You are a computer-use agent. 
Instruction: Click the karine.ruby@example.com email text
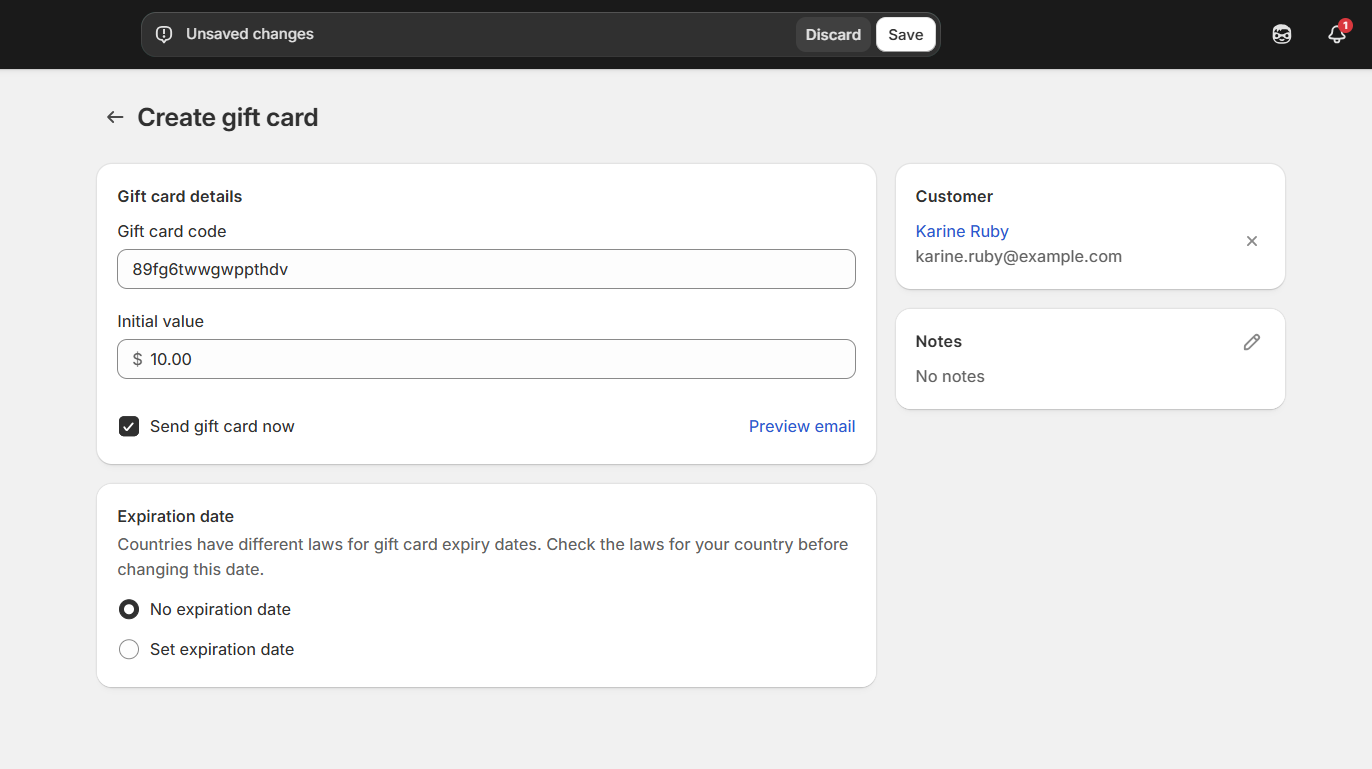click(1018, 256)
